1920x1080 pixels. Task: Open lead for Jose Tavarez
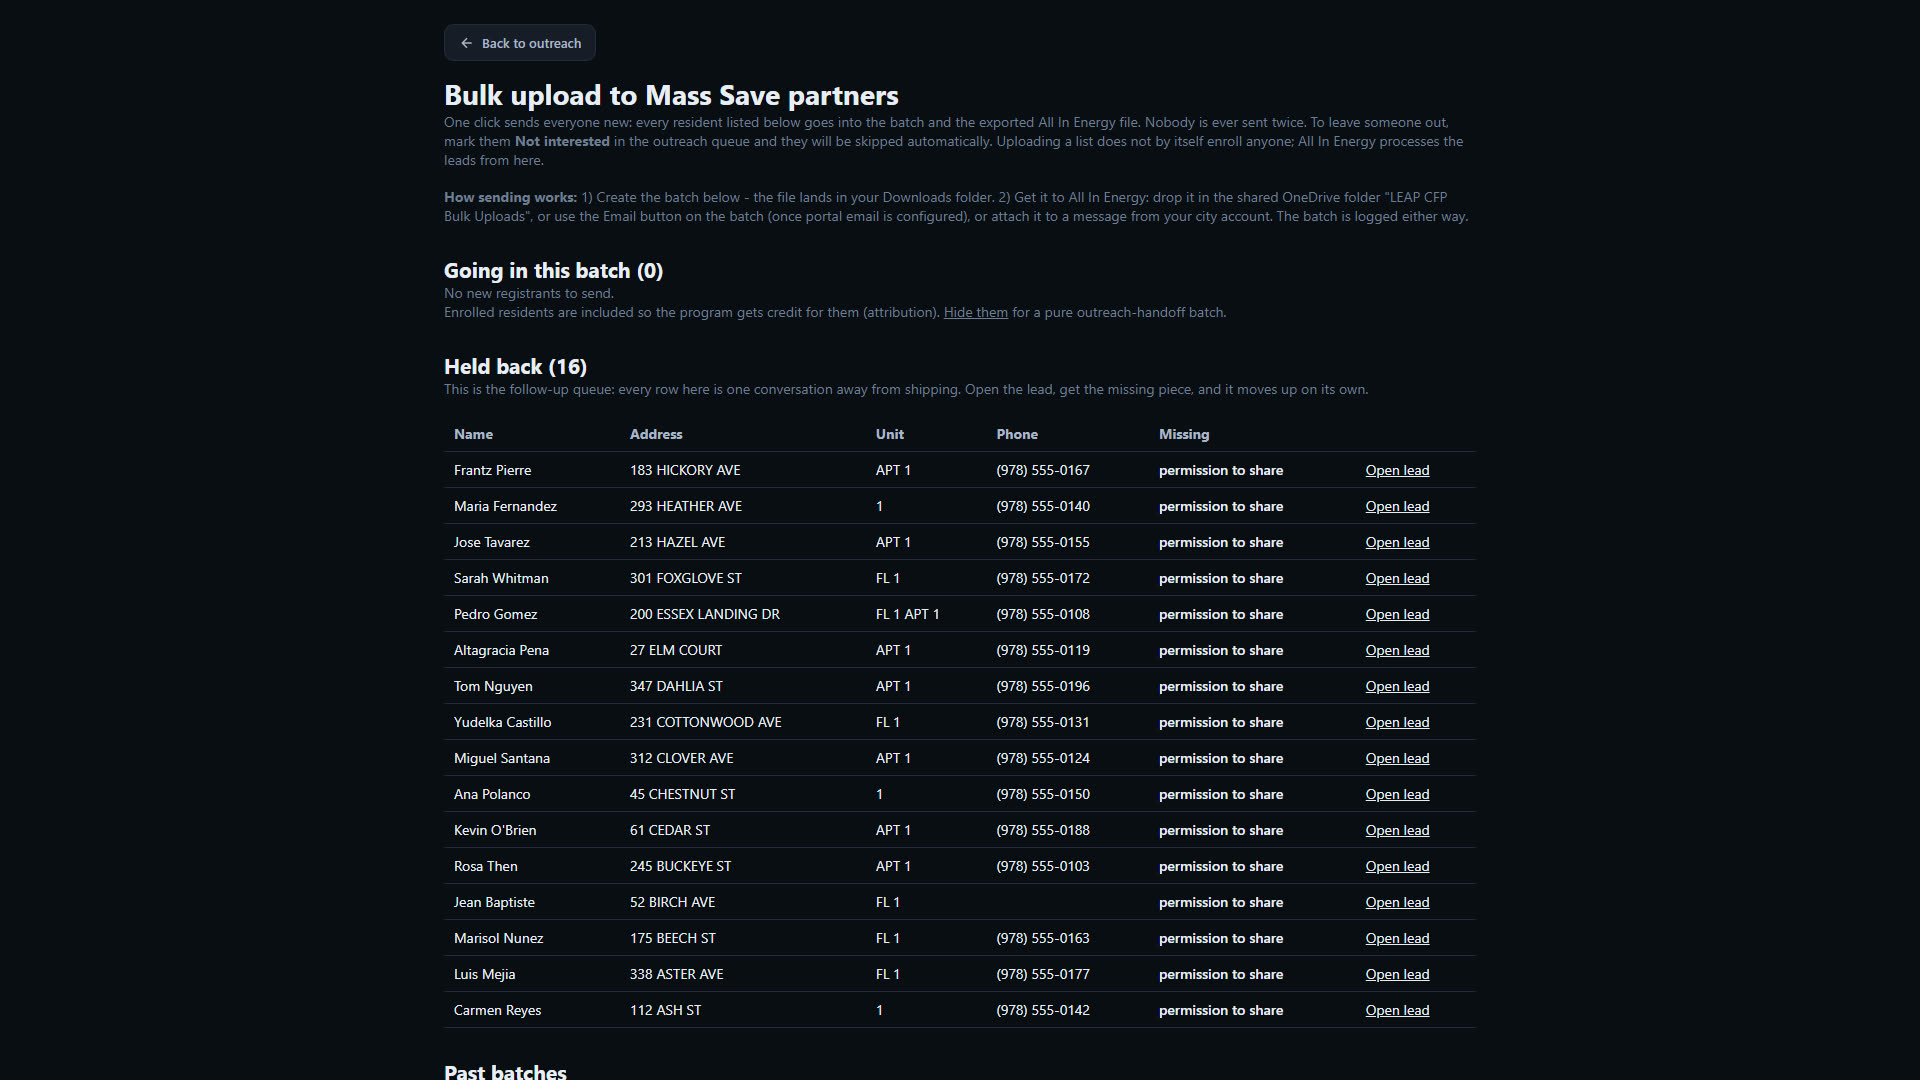point(1397,542)
